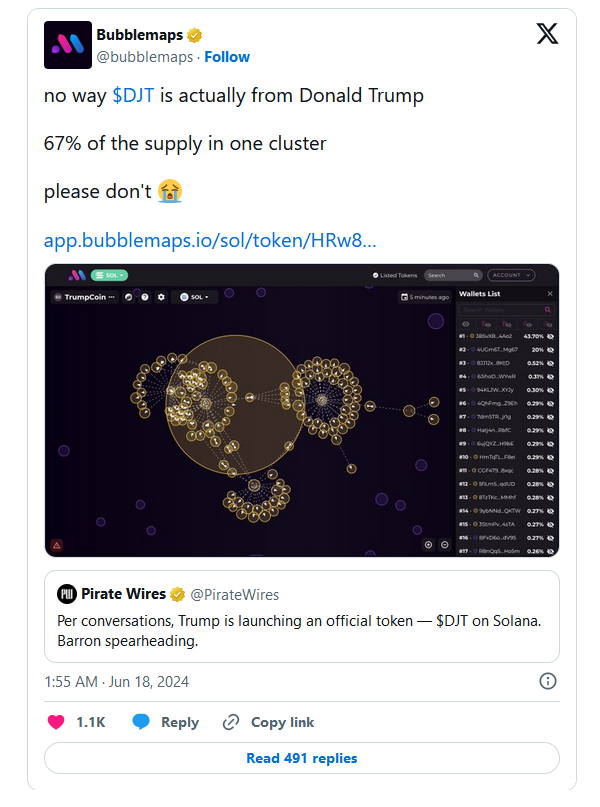Like the tweet with heart icon
The image size is (600, 807).
[x=56, y=722]
